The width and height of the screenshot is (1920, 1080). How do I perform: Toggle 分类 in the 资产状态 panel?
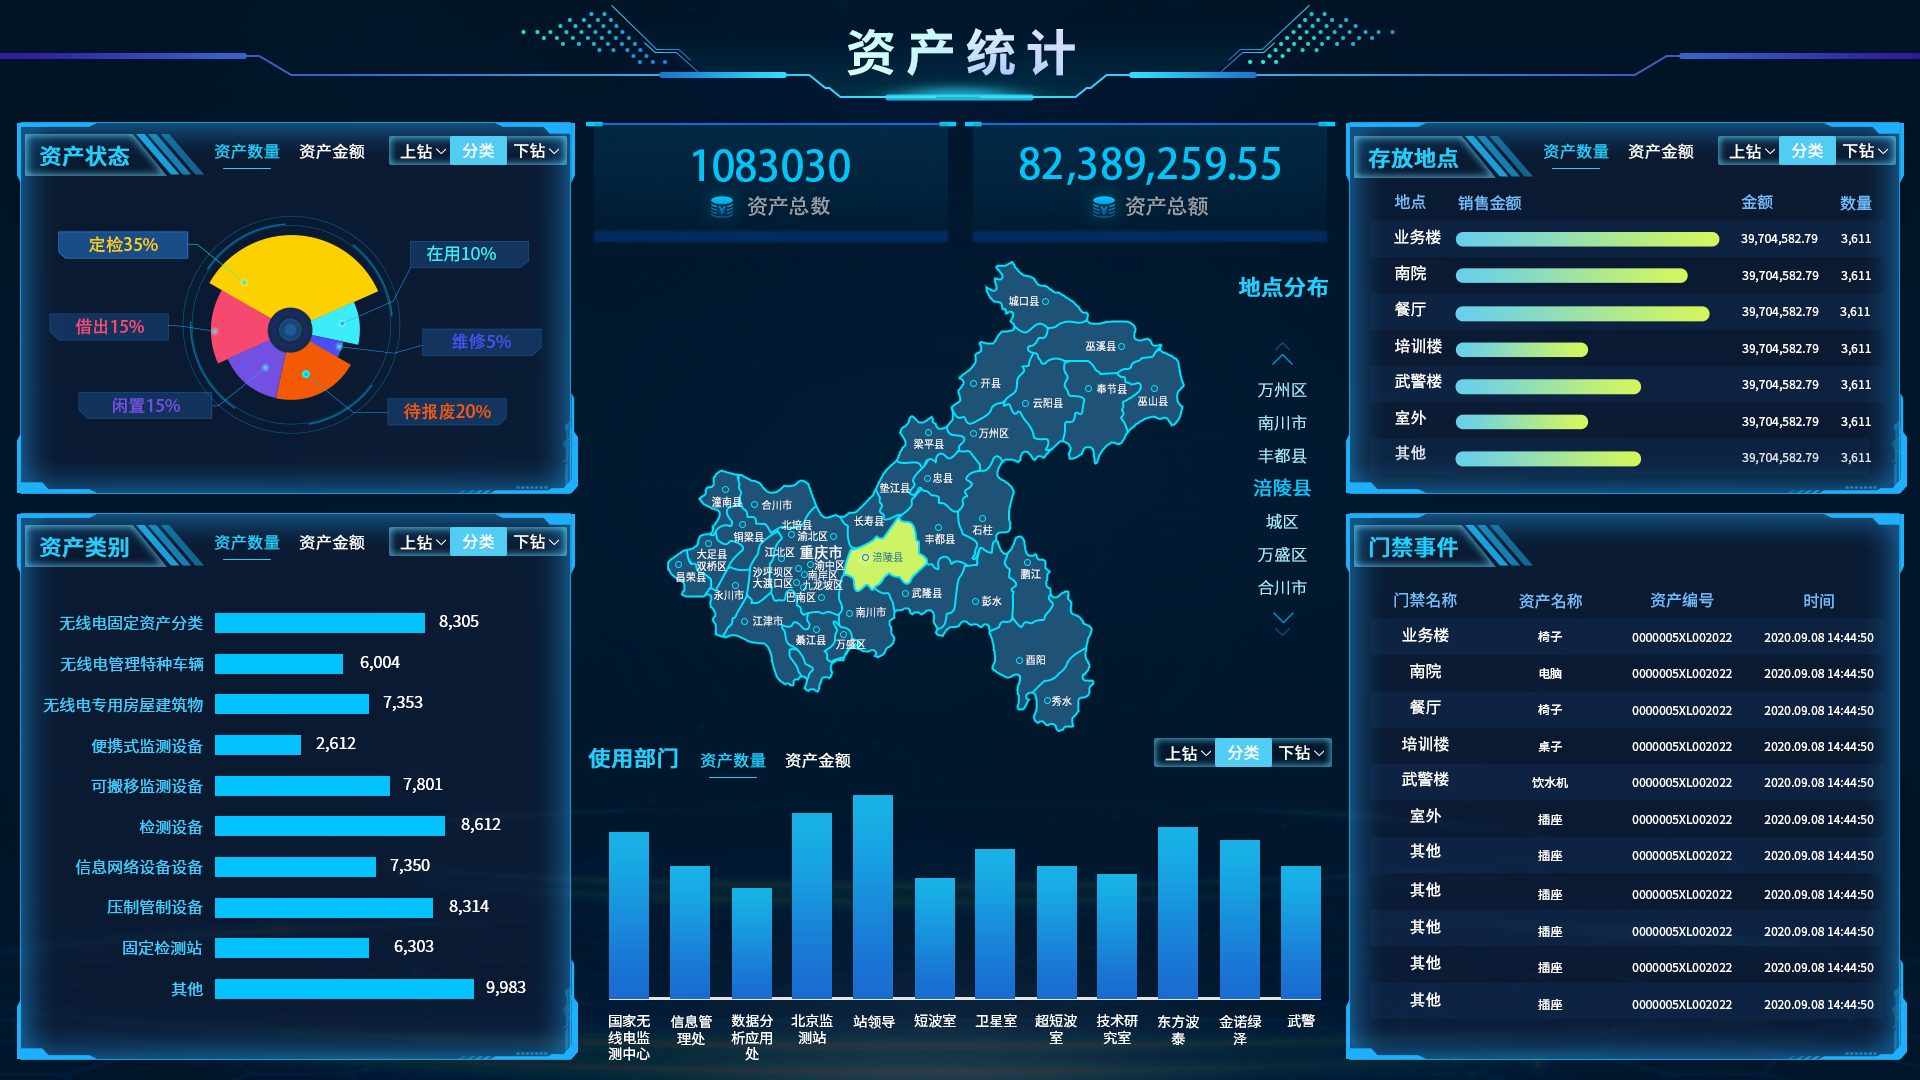coord(478,151)
